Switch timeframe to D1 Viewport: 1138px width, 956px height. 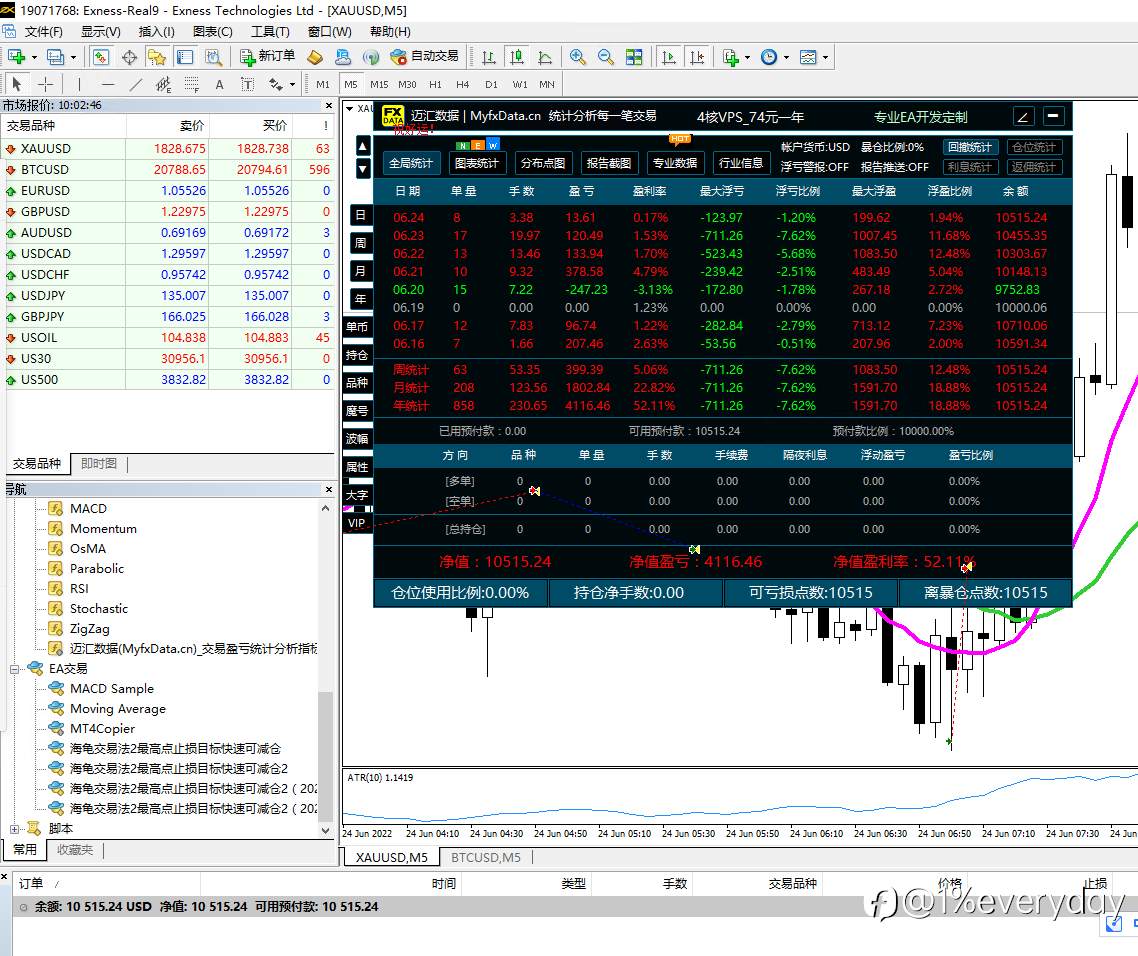click(491, 84)
